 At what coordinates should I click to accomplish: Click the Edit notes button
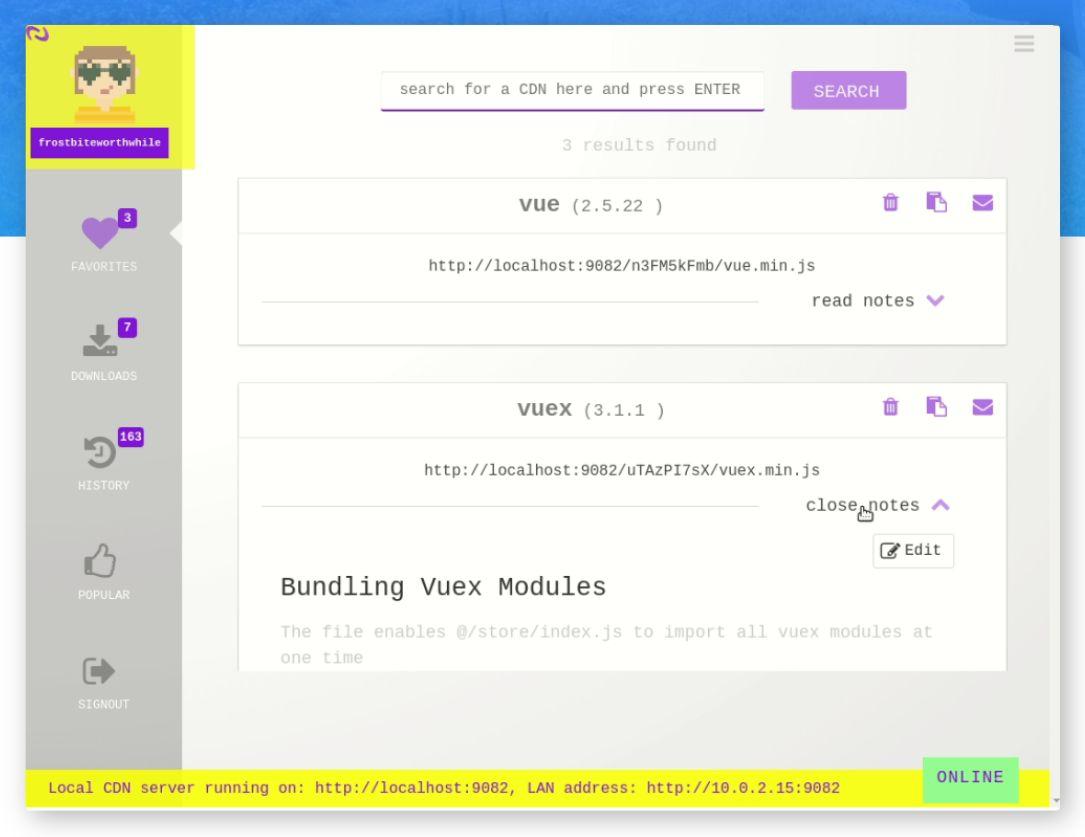tap(913, 551)
